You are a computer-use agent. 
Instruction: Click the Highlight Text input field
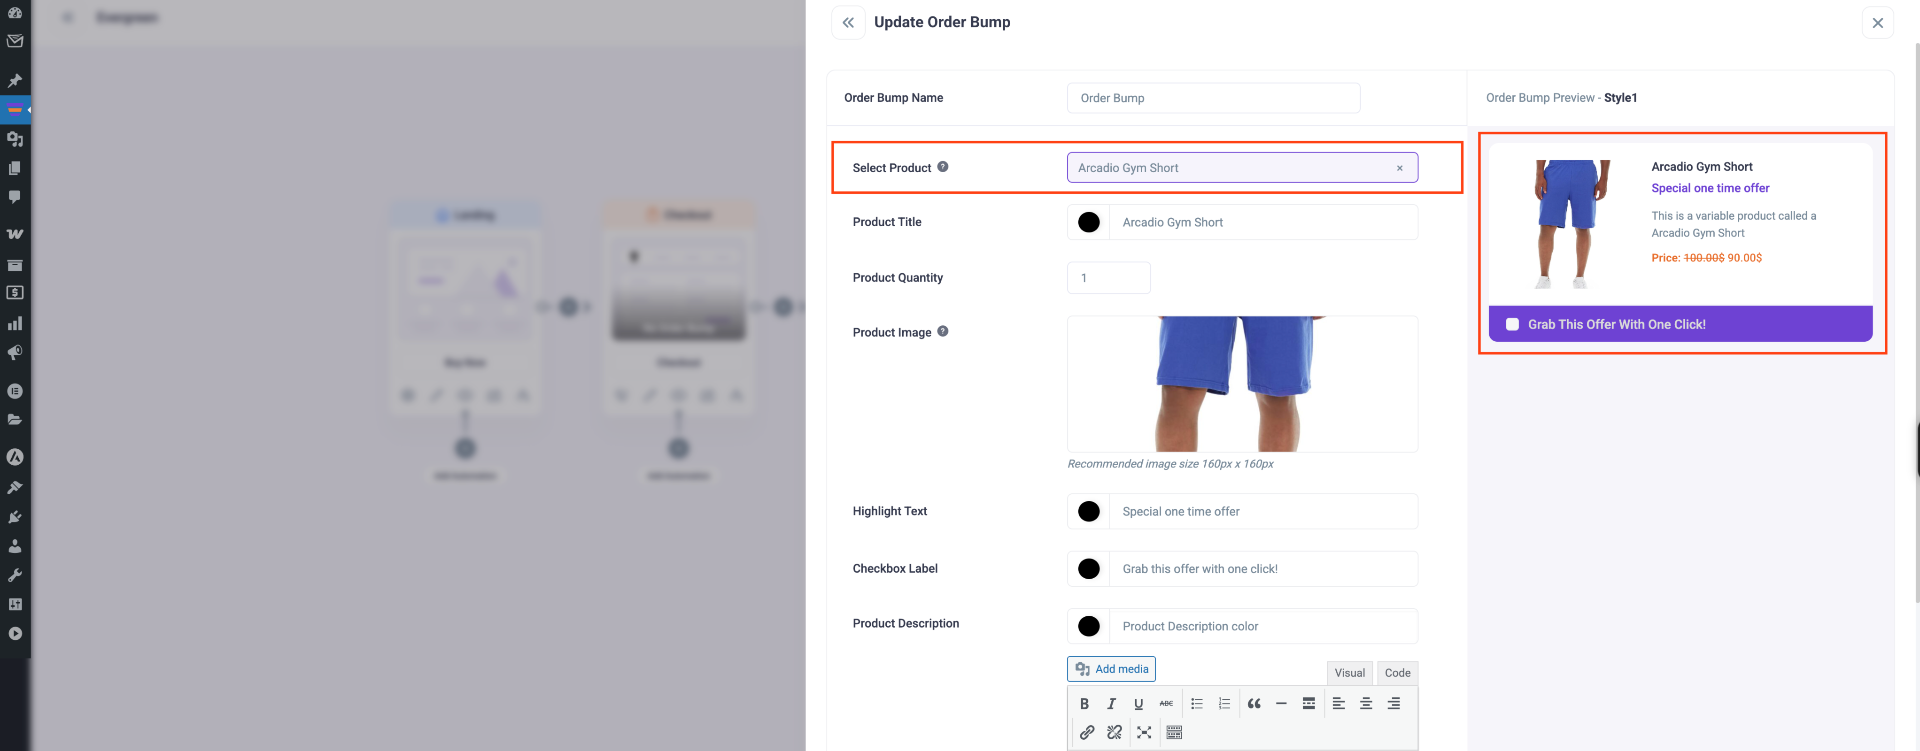(1263, 511)
